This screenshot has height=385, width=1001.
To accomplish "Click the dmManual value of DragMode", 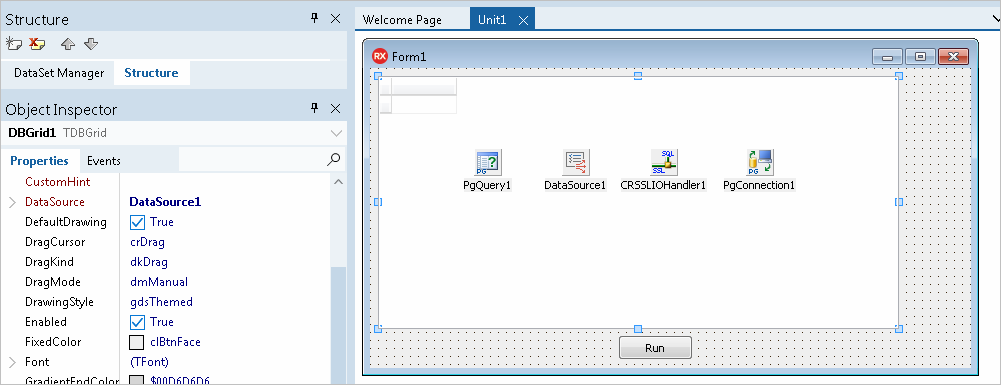I will pos(158,282).
